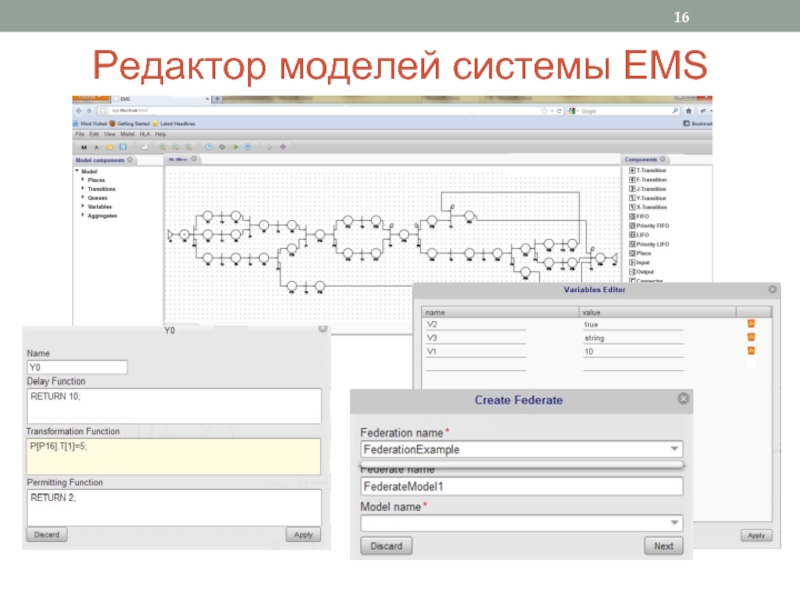This screenshot has width=800, height=600.
Task: Select the Place component icon
Action: pos(632,253)
